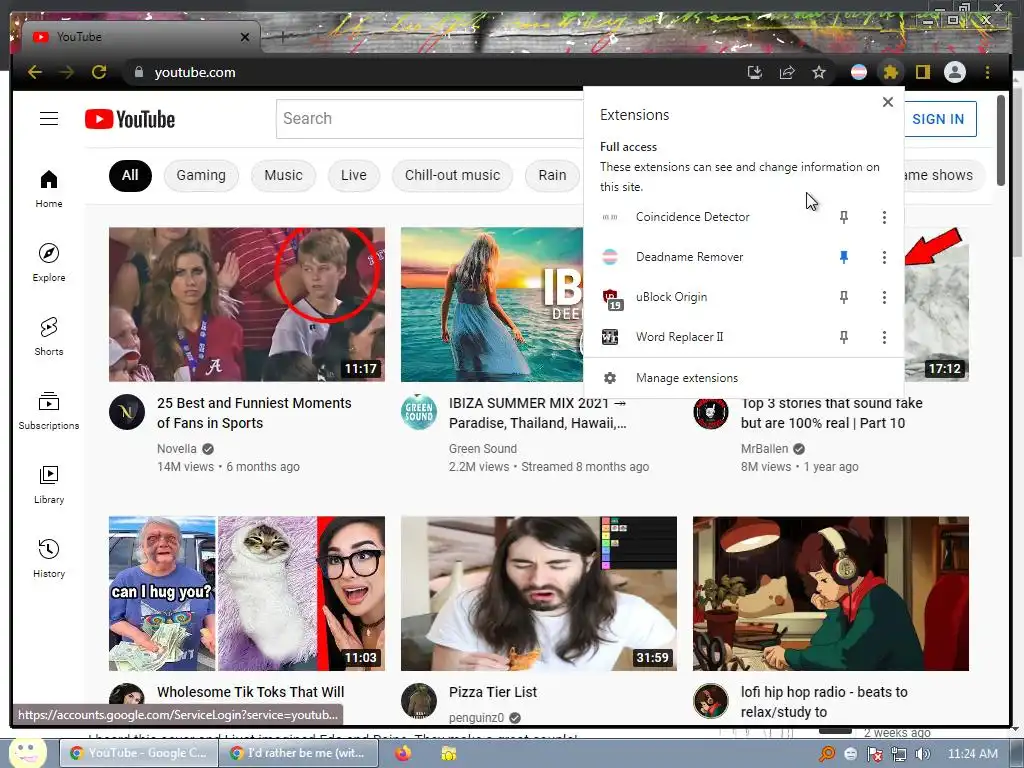Open the MrBallen channel link
The image size is (1024, 768).
tap(764, 449)
